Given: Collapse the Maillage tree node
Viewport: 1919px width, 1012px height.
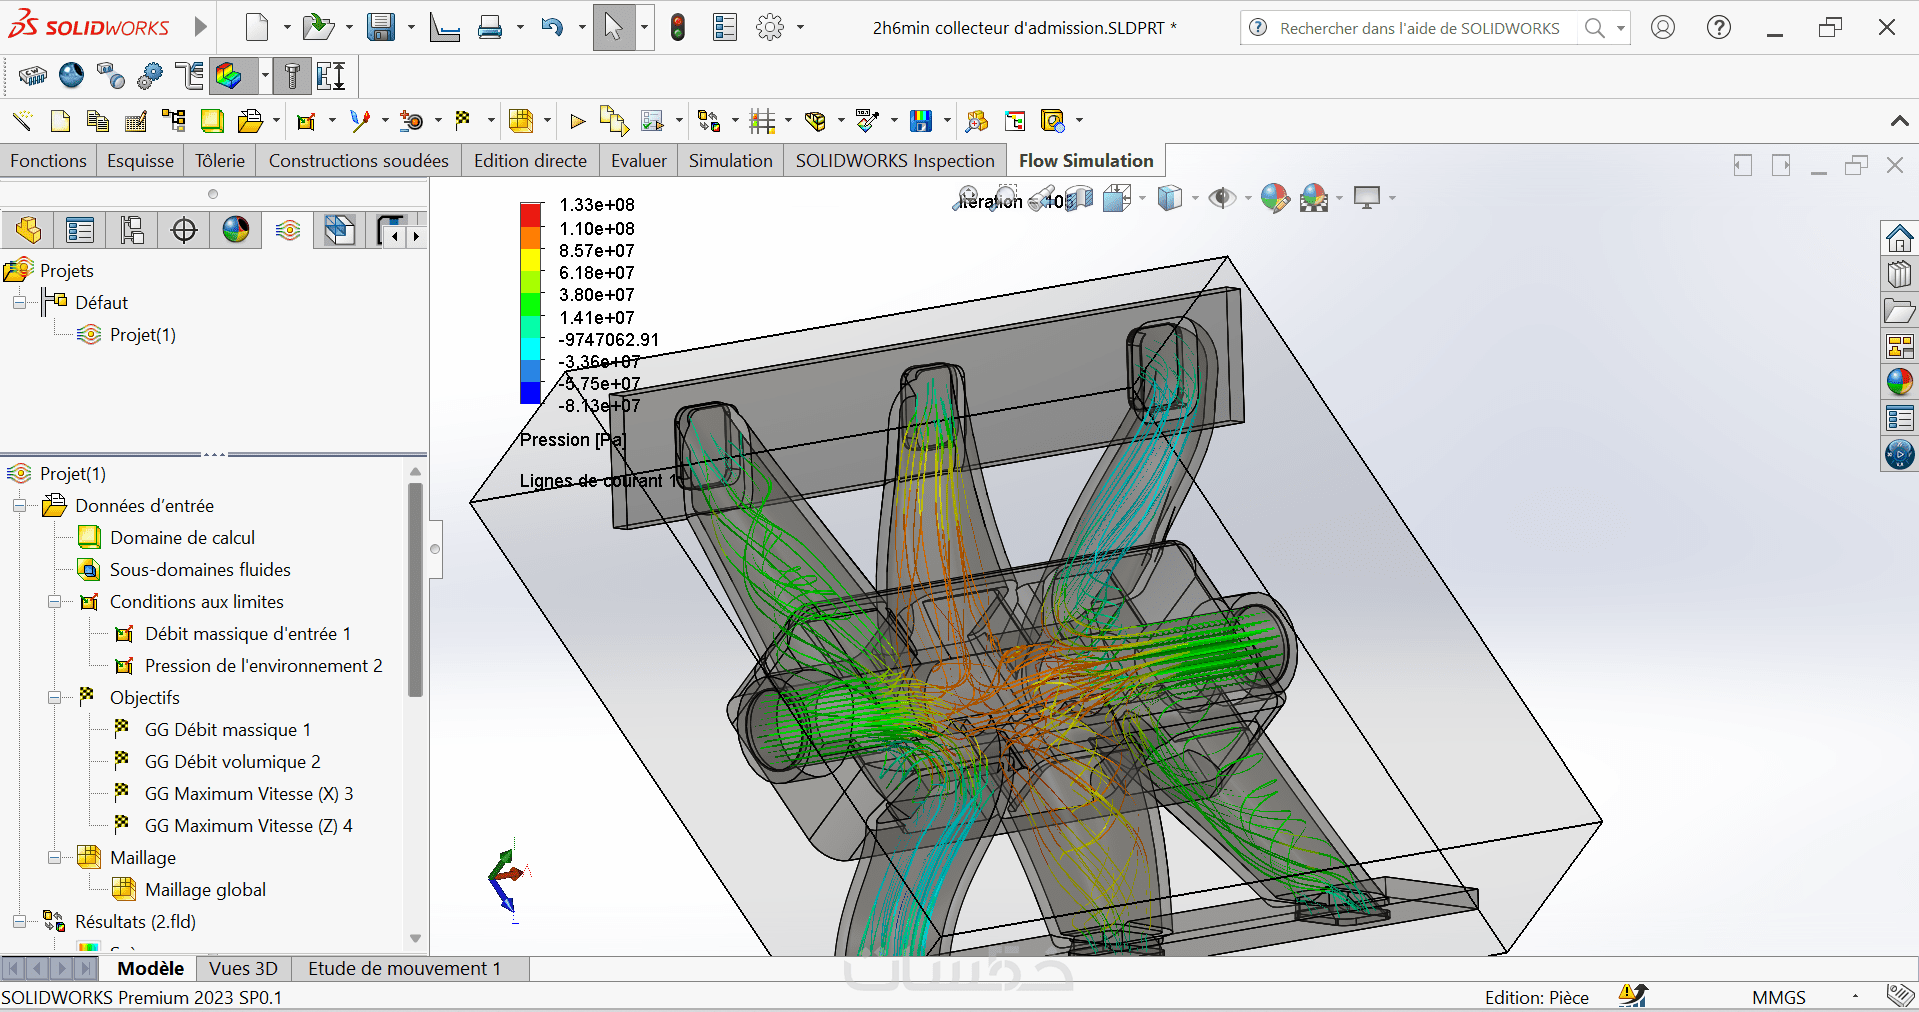Looking at the screenshot, I should click(55, 858).
